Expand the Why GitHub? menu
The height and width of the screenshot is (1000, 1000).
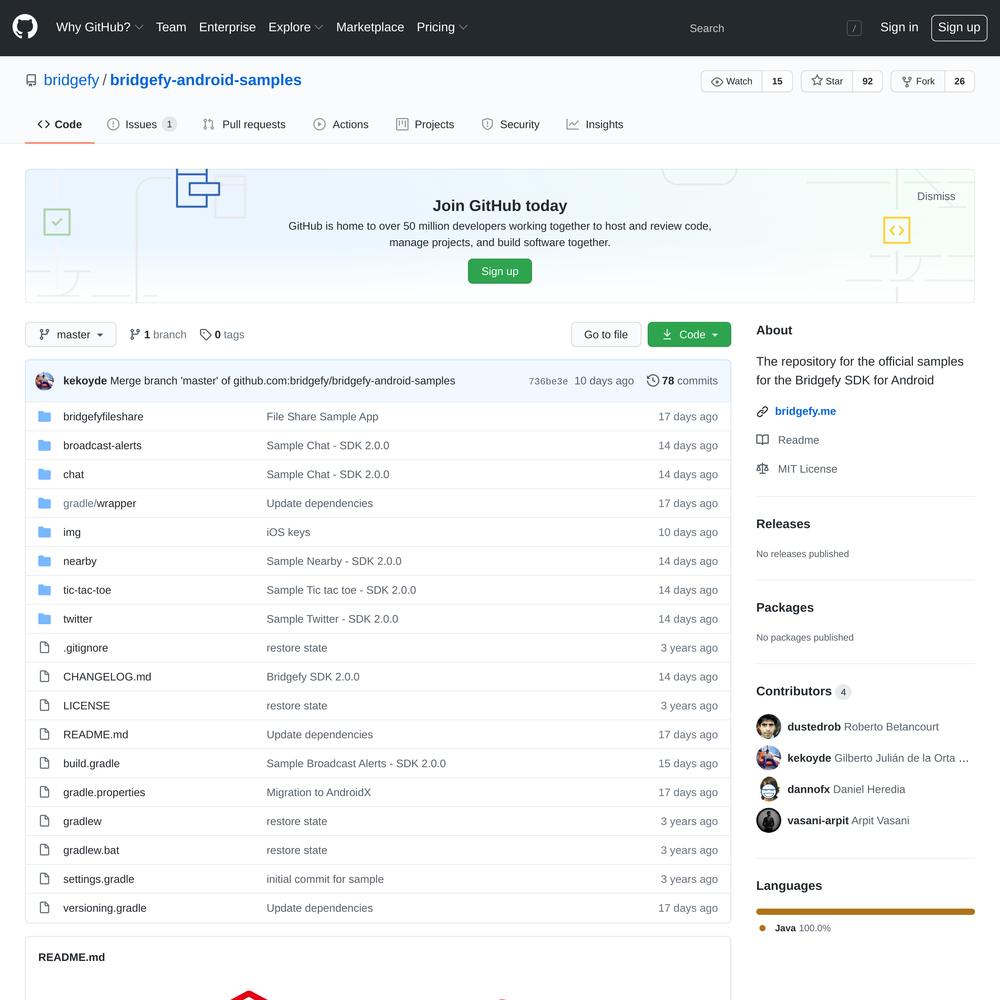[x=99, y=27]
